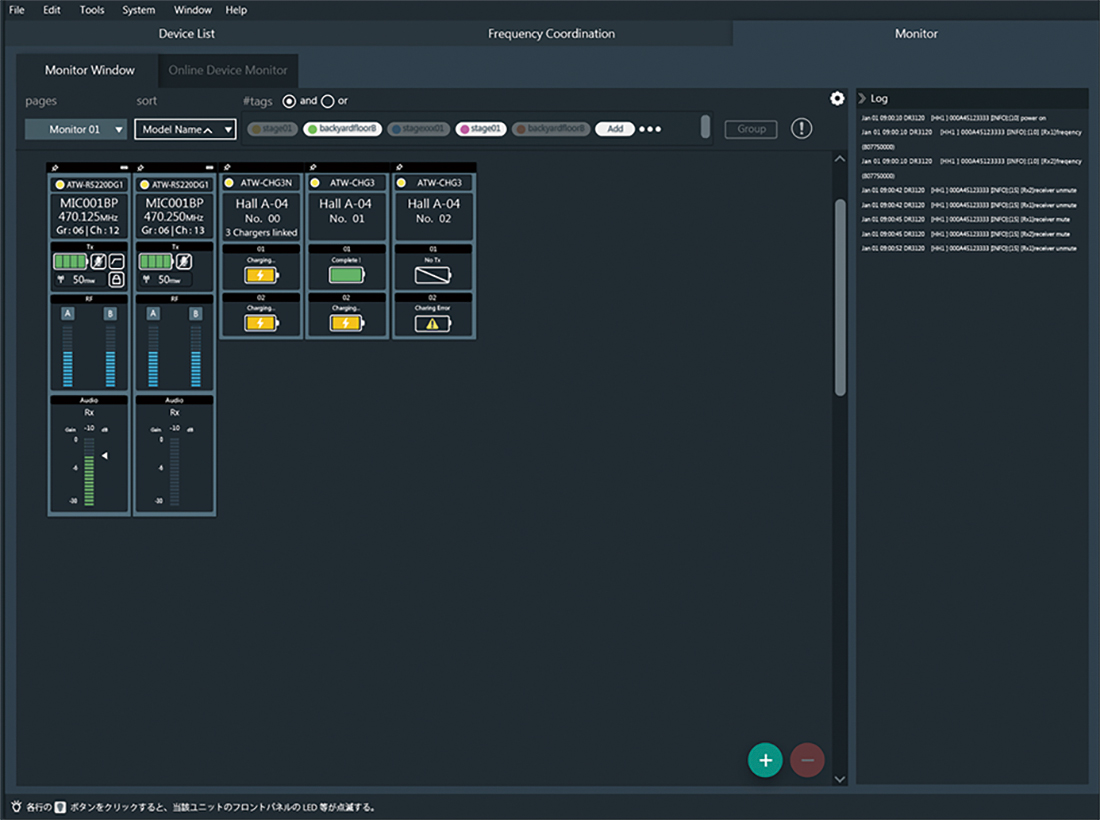Pin the ATW-CHG3N charger card

227,167
